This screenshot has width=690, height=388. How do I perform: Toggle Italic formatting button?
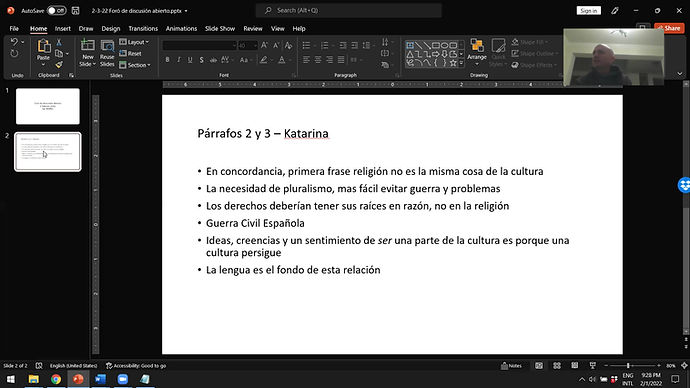tap(179, 60)
